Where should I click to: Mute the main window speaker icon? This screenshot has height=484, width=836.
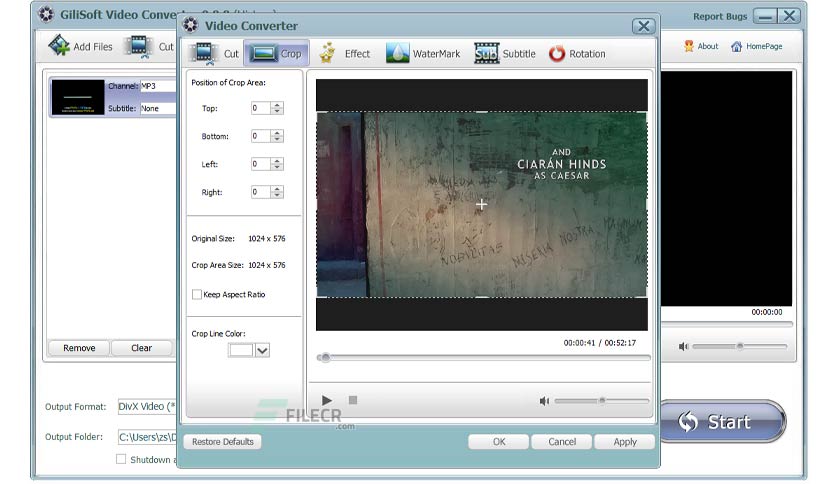pos(683,346)
